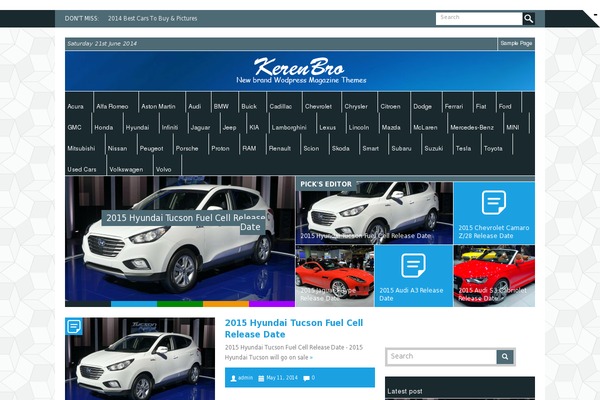Go to the Ferrari category
Image resolution: width=600 pixels, height=400 pixels.
coord(453,106)
